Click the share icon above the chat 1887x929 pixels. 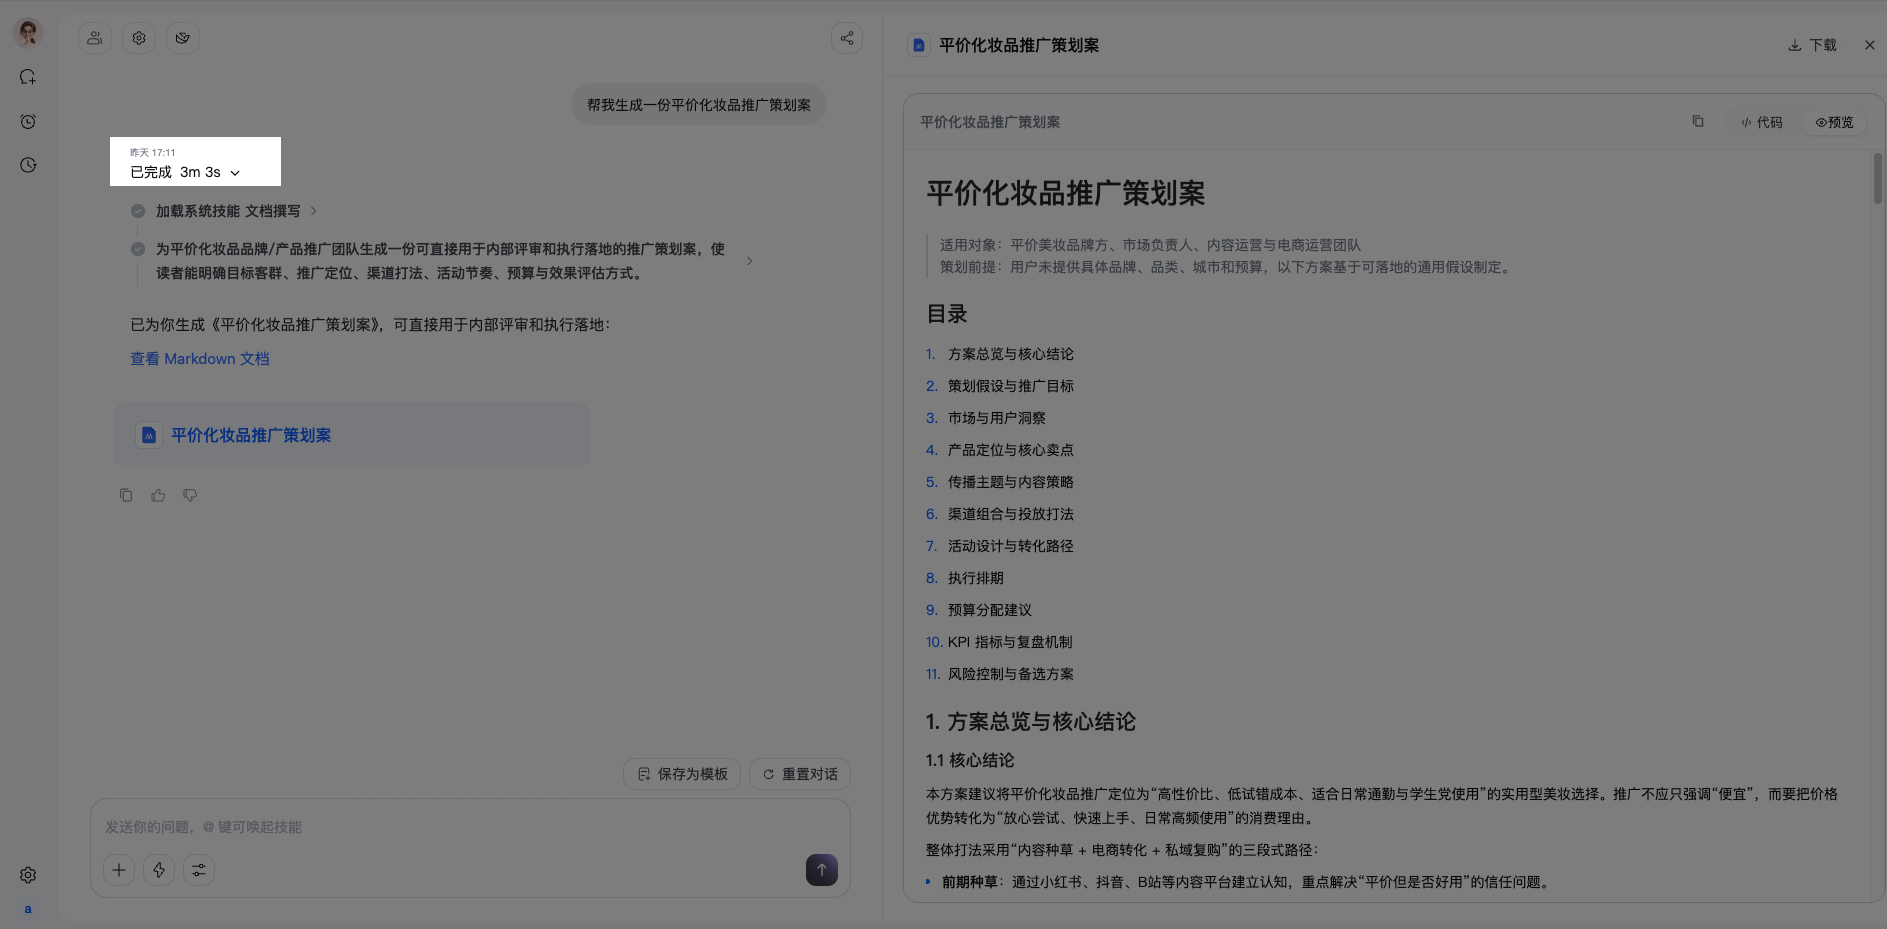847,38
